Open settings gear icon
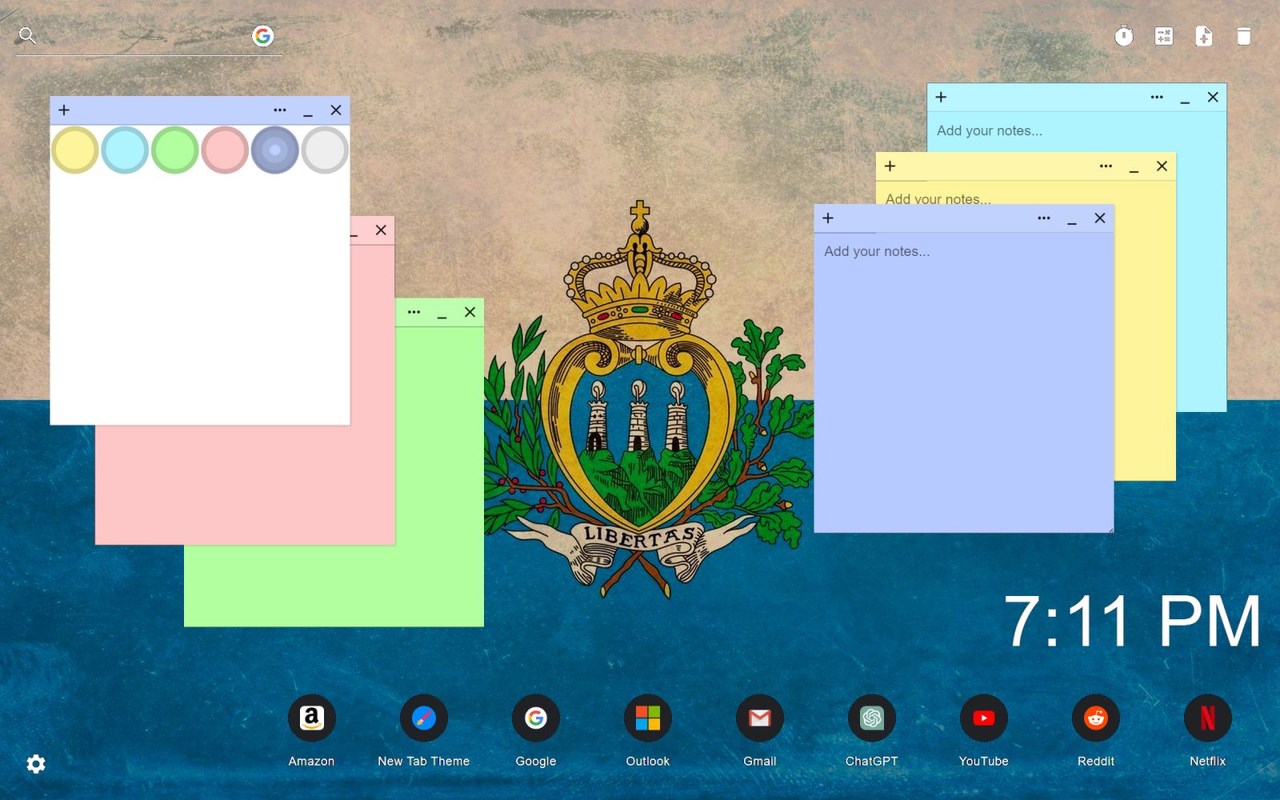This screenshot has height=800, width=1280. pyautogui.click(x=36, y=764)
